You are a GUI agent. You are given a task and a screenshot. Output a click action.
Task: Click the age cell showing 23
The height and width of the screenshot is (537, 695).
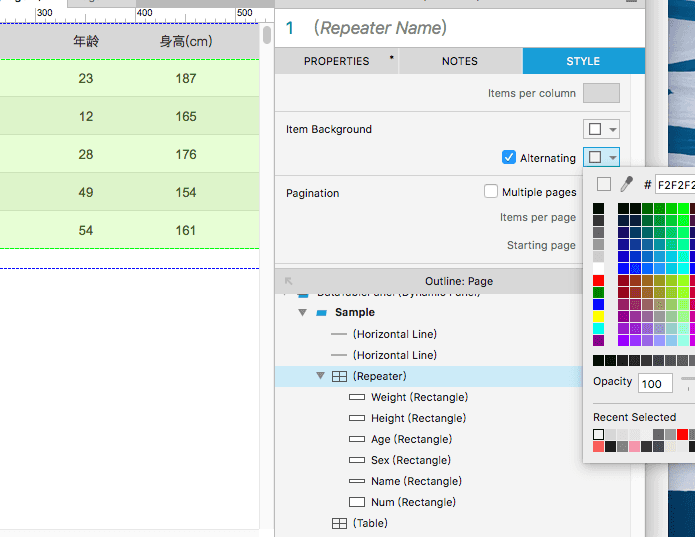(86, 78)
